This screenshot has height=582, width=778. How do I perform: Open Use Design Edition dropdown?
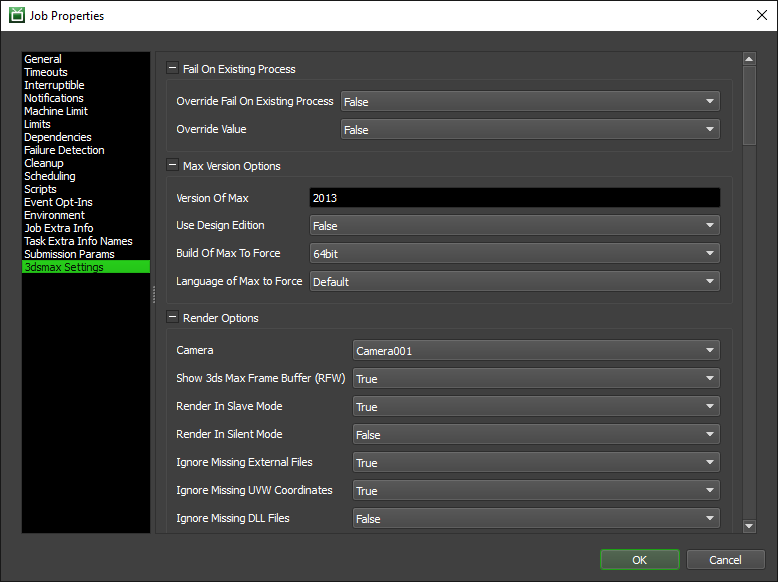click(514, 226)
